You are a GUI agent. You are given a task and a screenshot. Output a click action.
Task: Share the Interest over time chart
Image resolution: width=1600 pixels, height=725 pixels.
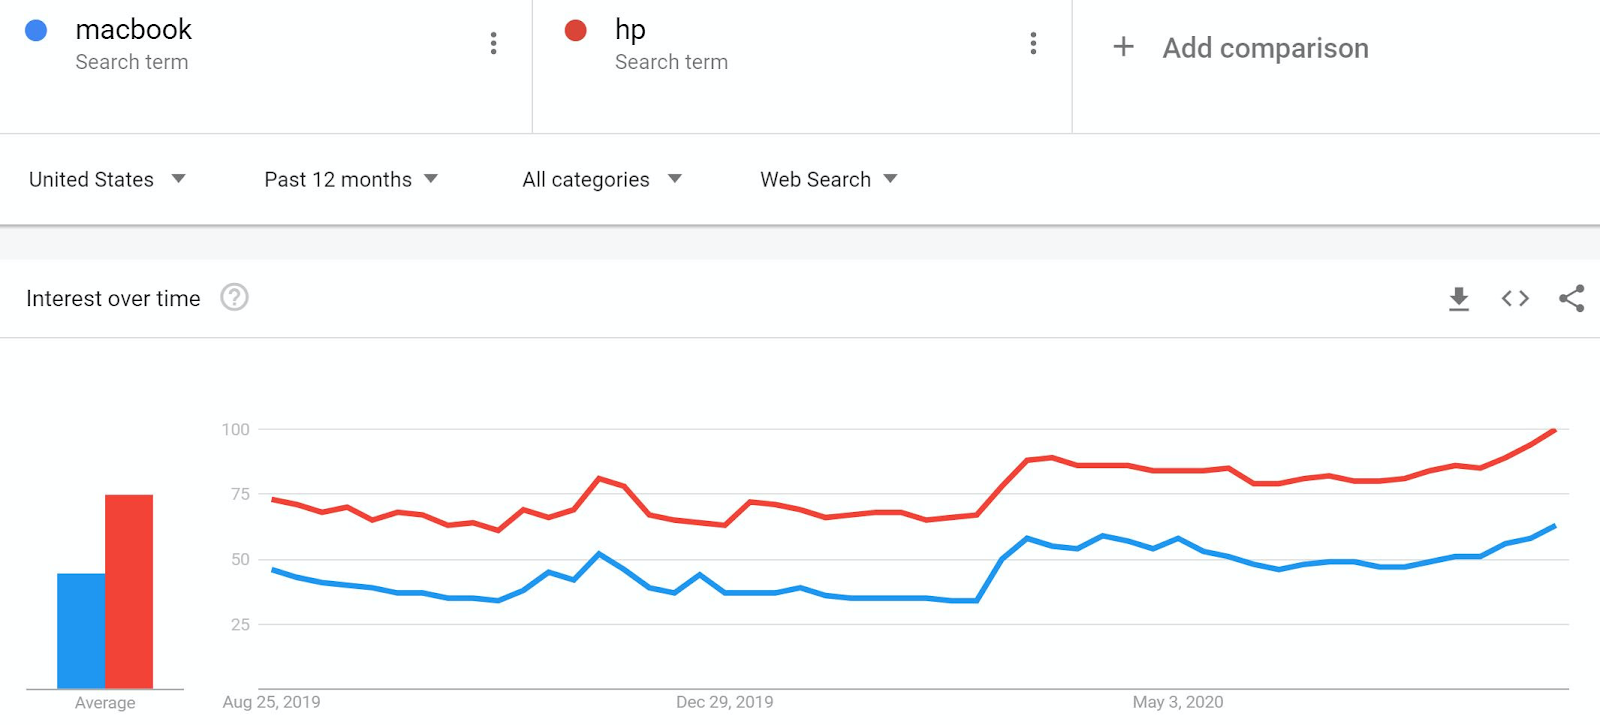pos(1571,298)
